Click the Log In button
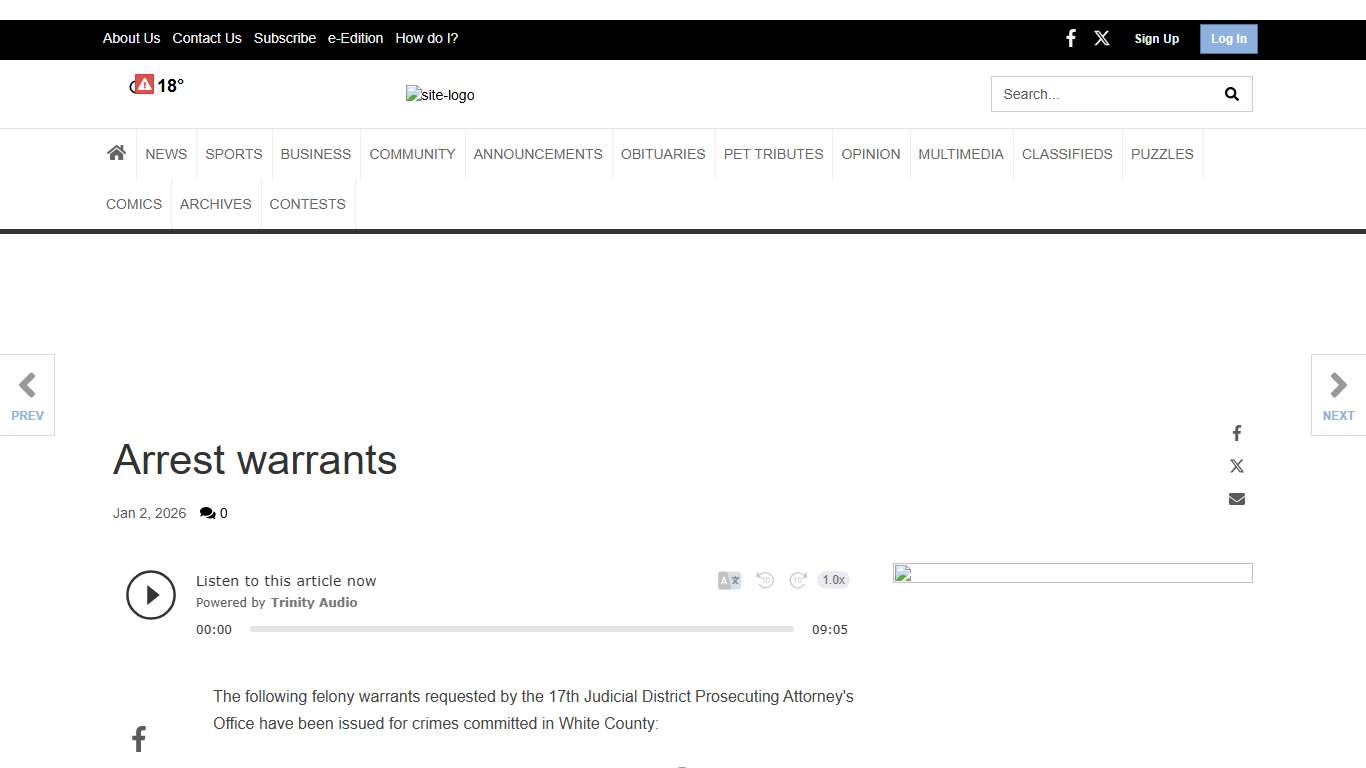1366x768 pixels. point(1228,38)
